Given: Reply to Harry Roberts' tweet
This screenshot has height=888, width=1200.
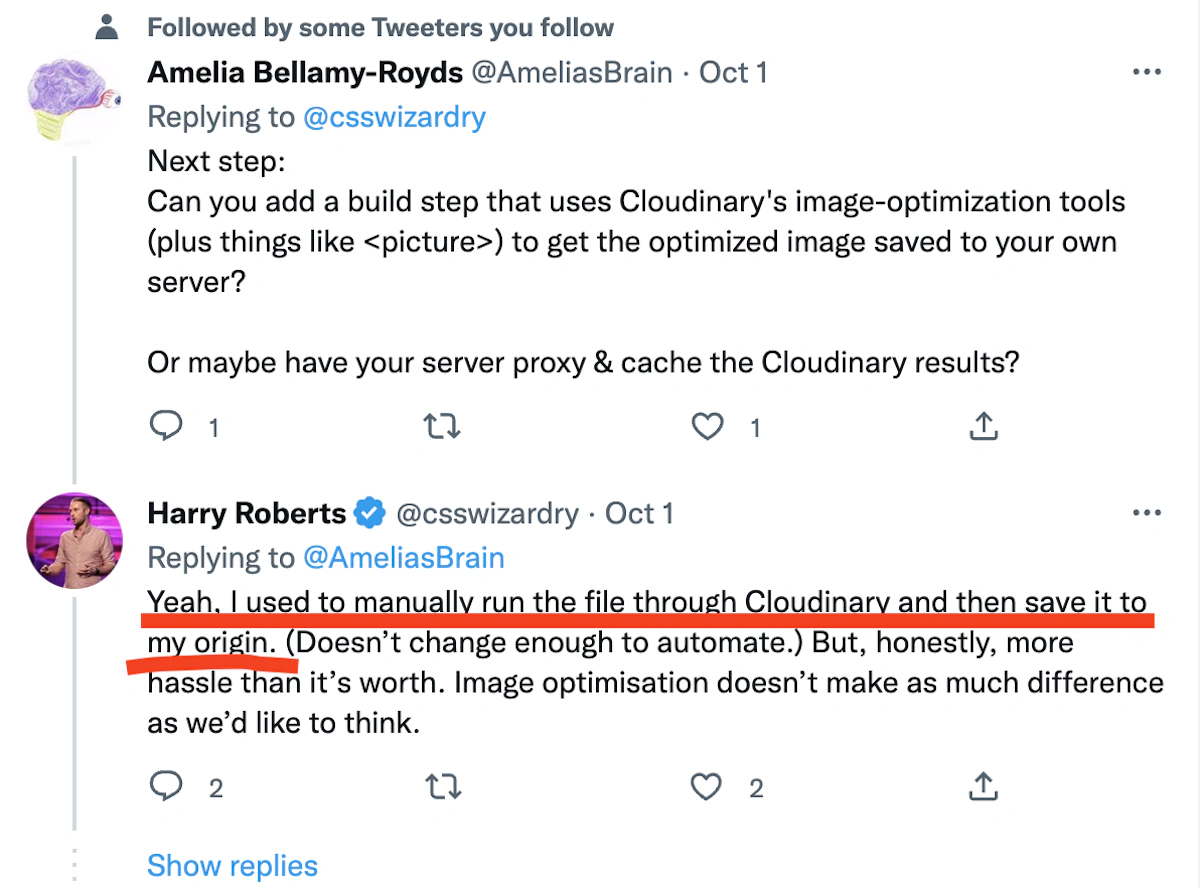Looking at the screenshot, I should click(x=167, y=787).
